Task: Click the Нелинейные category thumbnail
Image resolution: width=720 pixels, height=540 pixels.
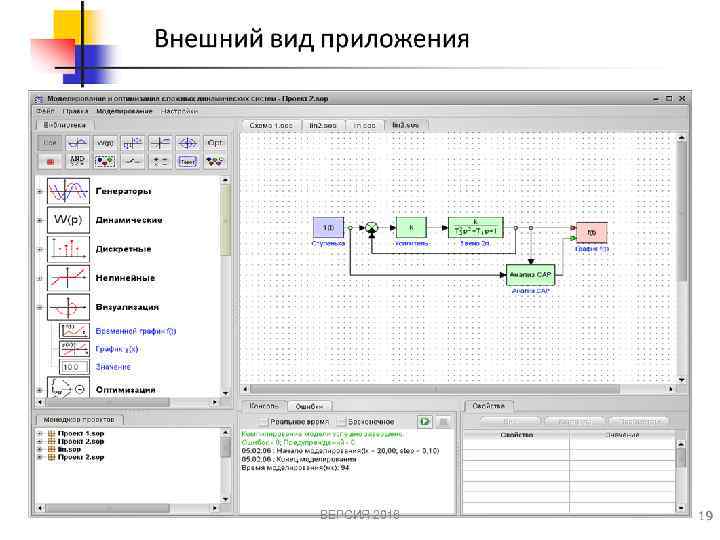Action: point(68,278)
